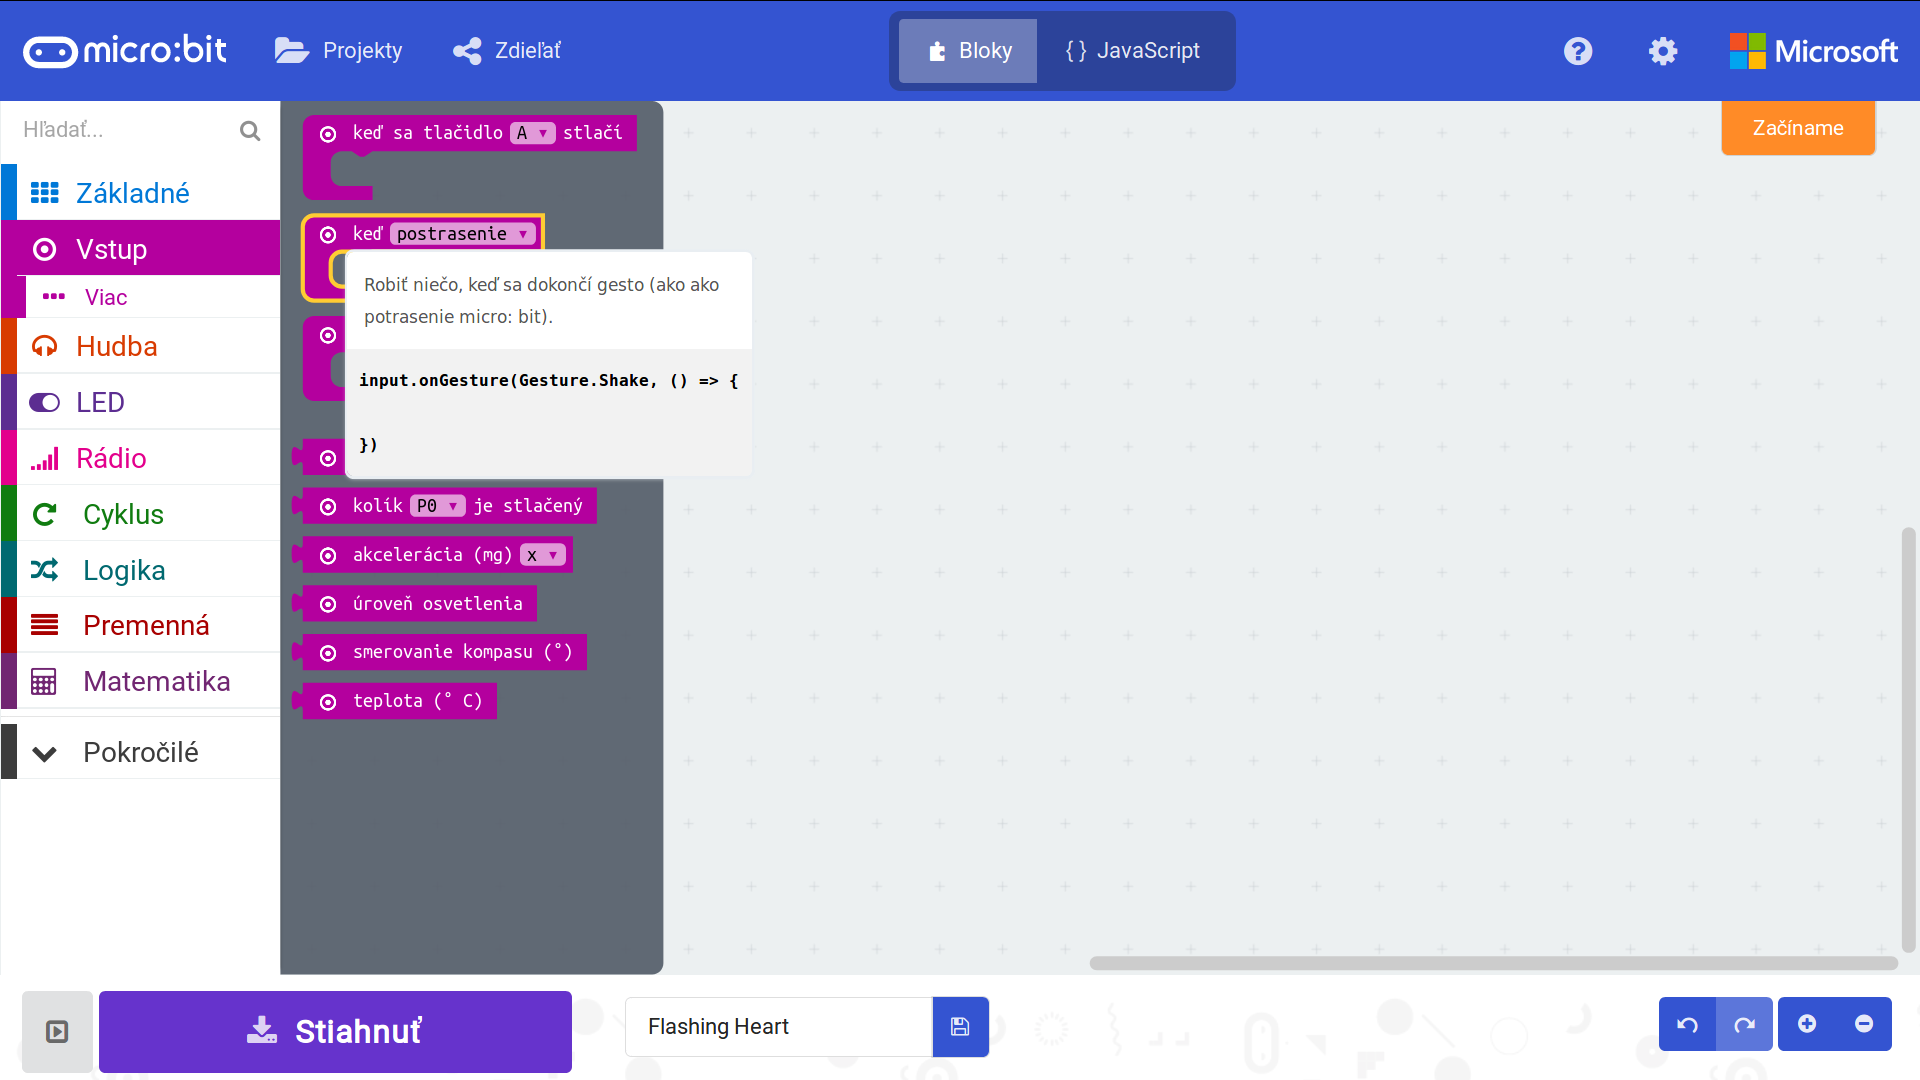The image size is (1920, 1080).
Task: Zoom out the workspace
Action: (x=1864, y=1024)
